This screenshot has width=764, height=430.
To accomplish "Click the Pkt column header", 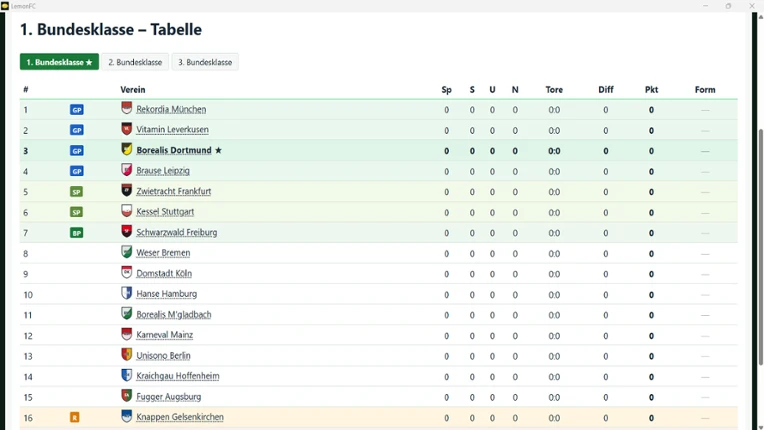I will (x=651, y=90).
